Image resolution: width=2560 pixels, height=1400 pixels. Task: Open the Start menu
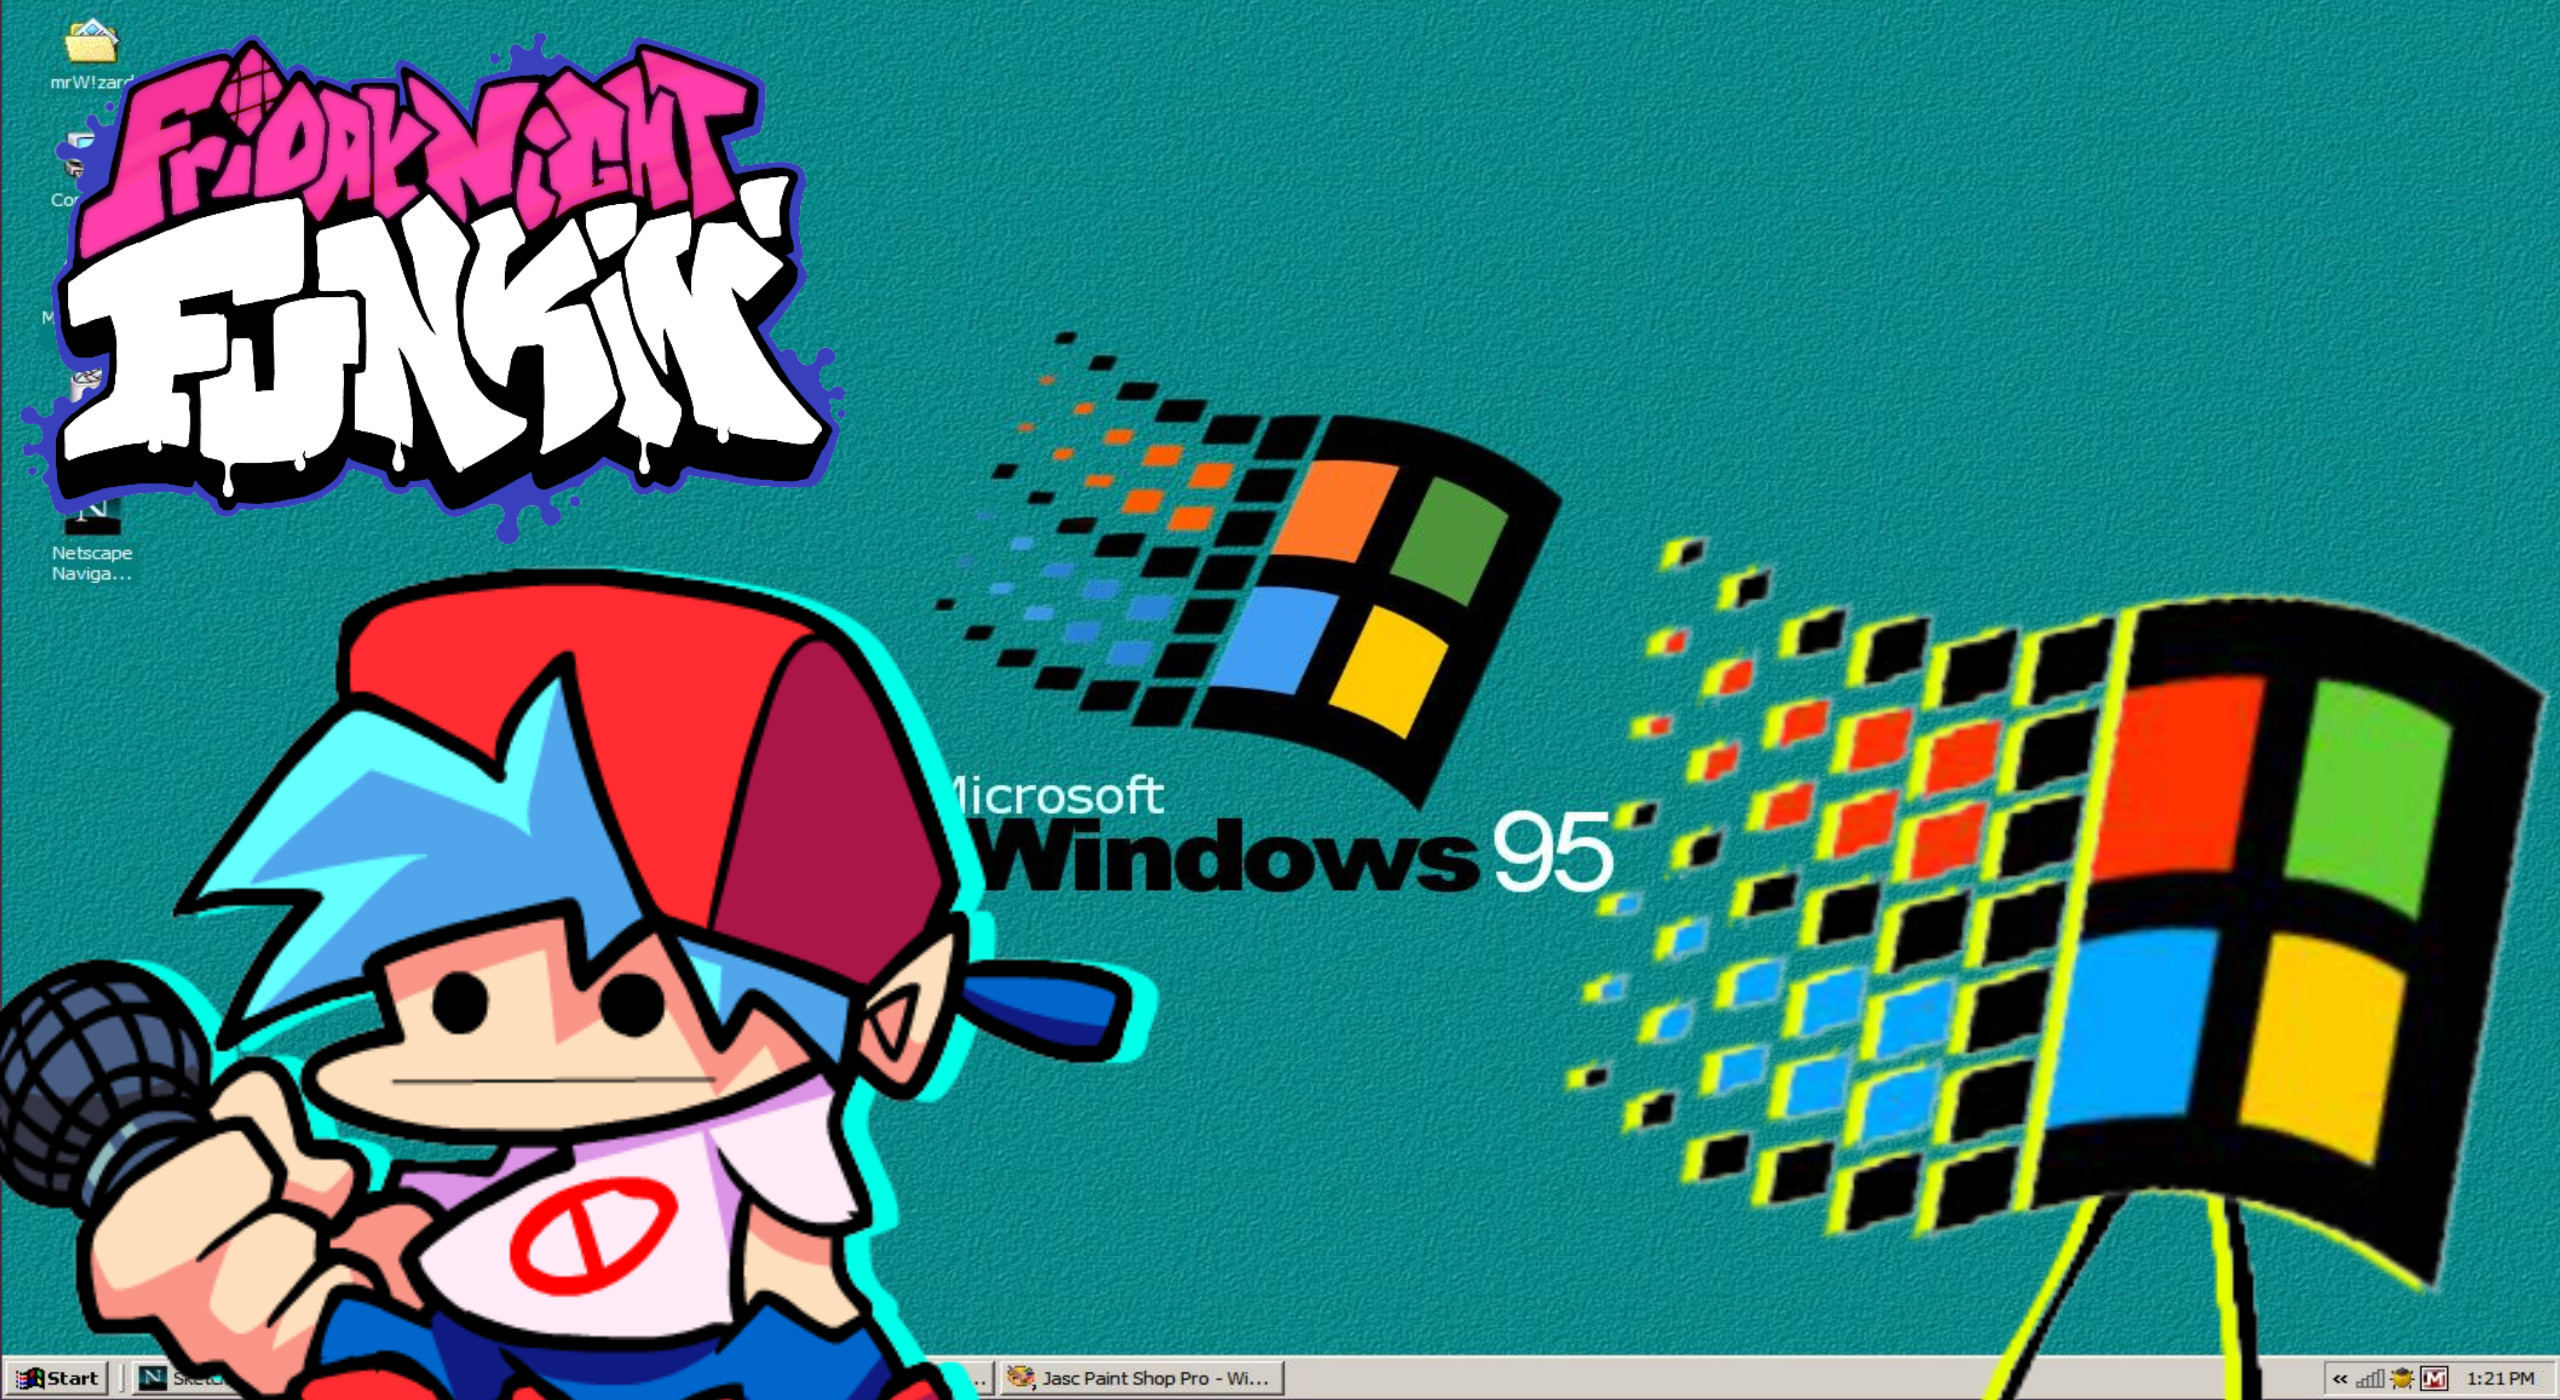pos(57,1378)
